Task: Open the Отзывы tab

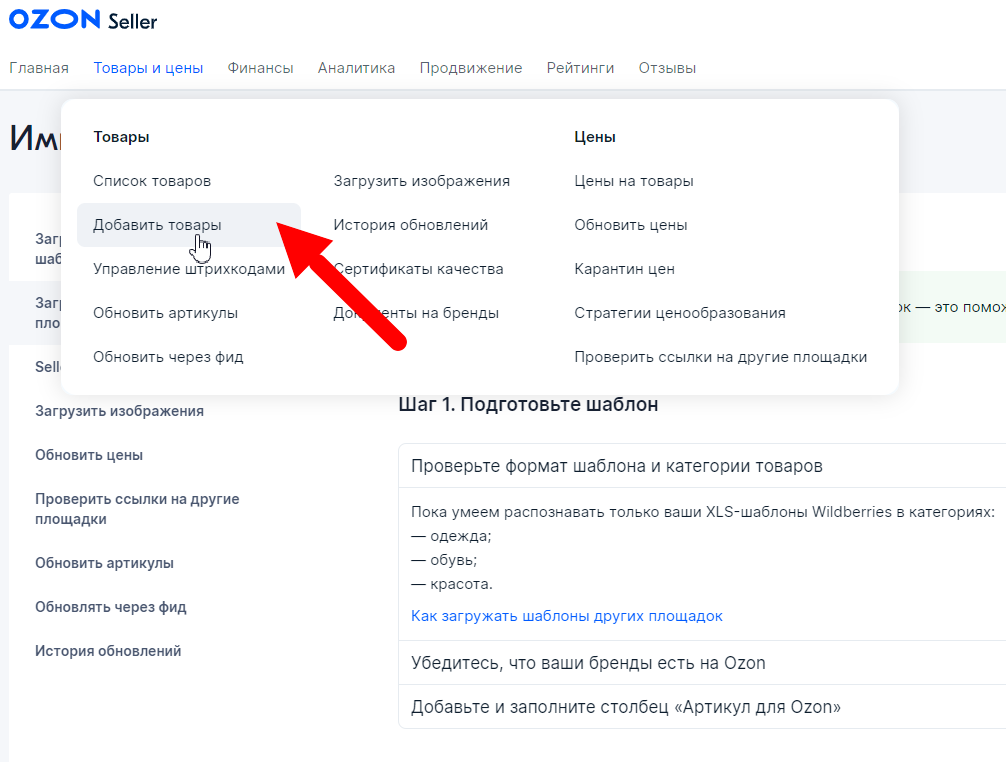Action: click(x=667, y=68)
